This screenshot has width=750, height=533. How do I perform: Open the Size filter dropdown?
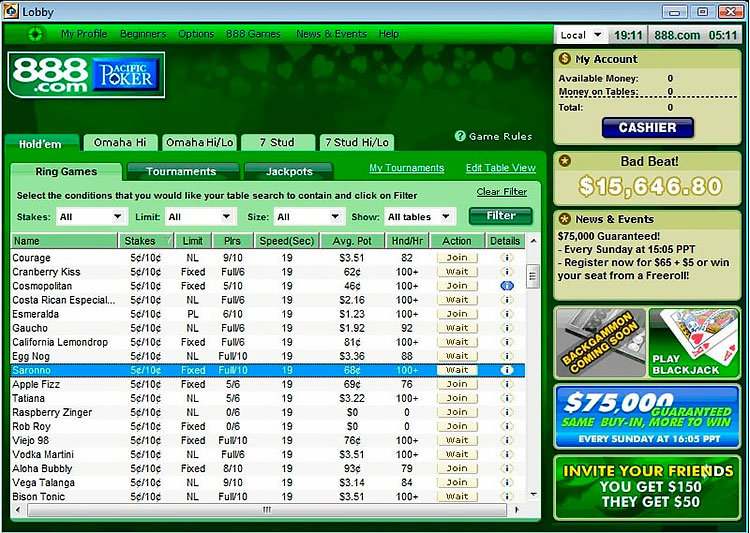click(309, 217)
